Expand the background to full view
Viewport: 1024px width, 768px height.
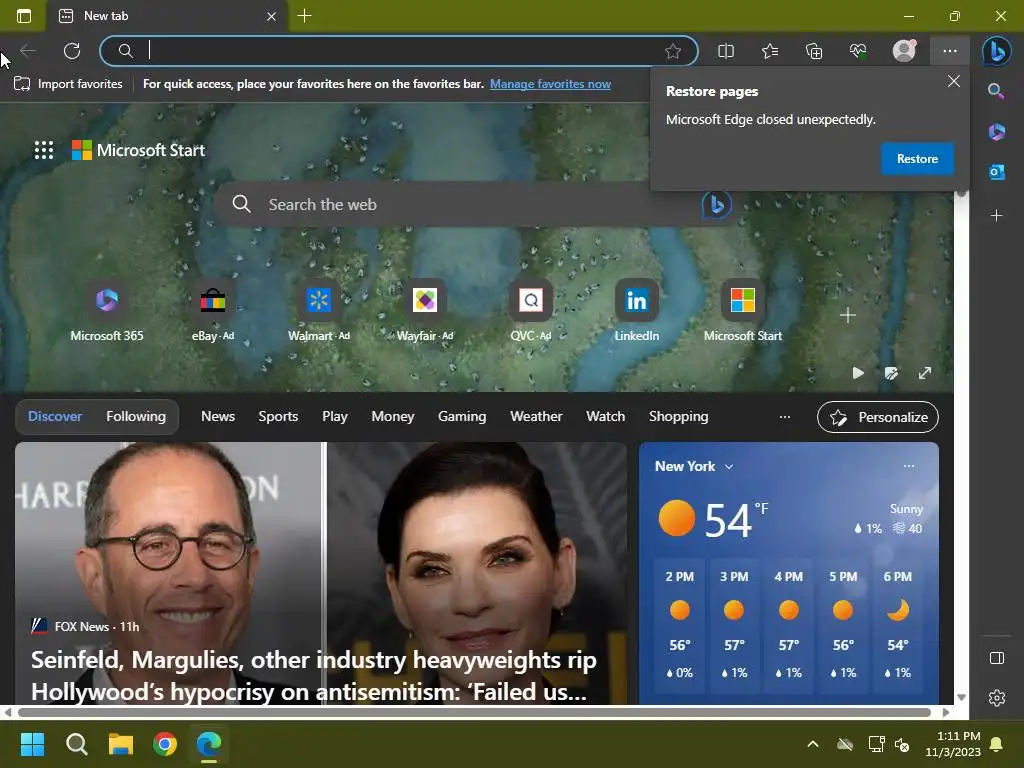point(925,373)
